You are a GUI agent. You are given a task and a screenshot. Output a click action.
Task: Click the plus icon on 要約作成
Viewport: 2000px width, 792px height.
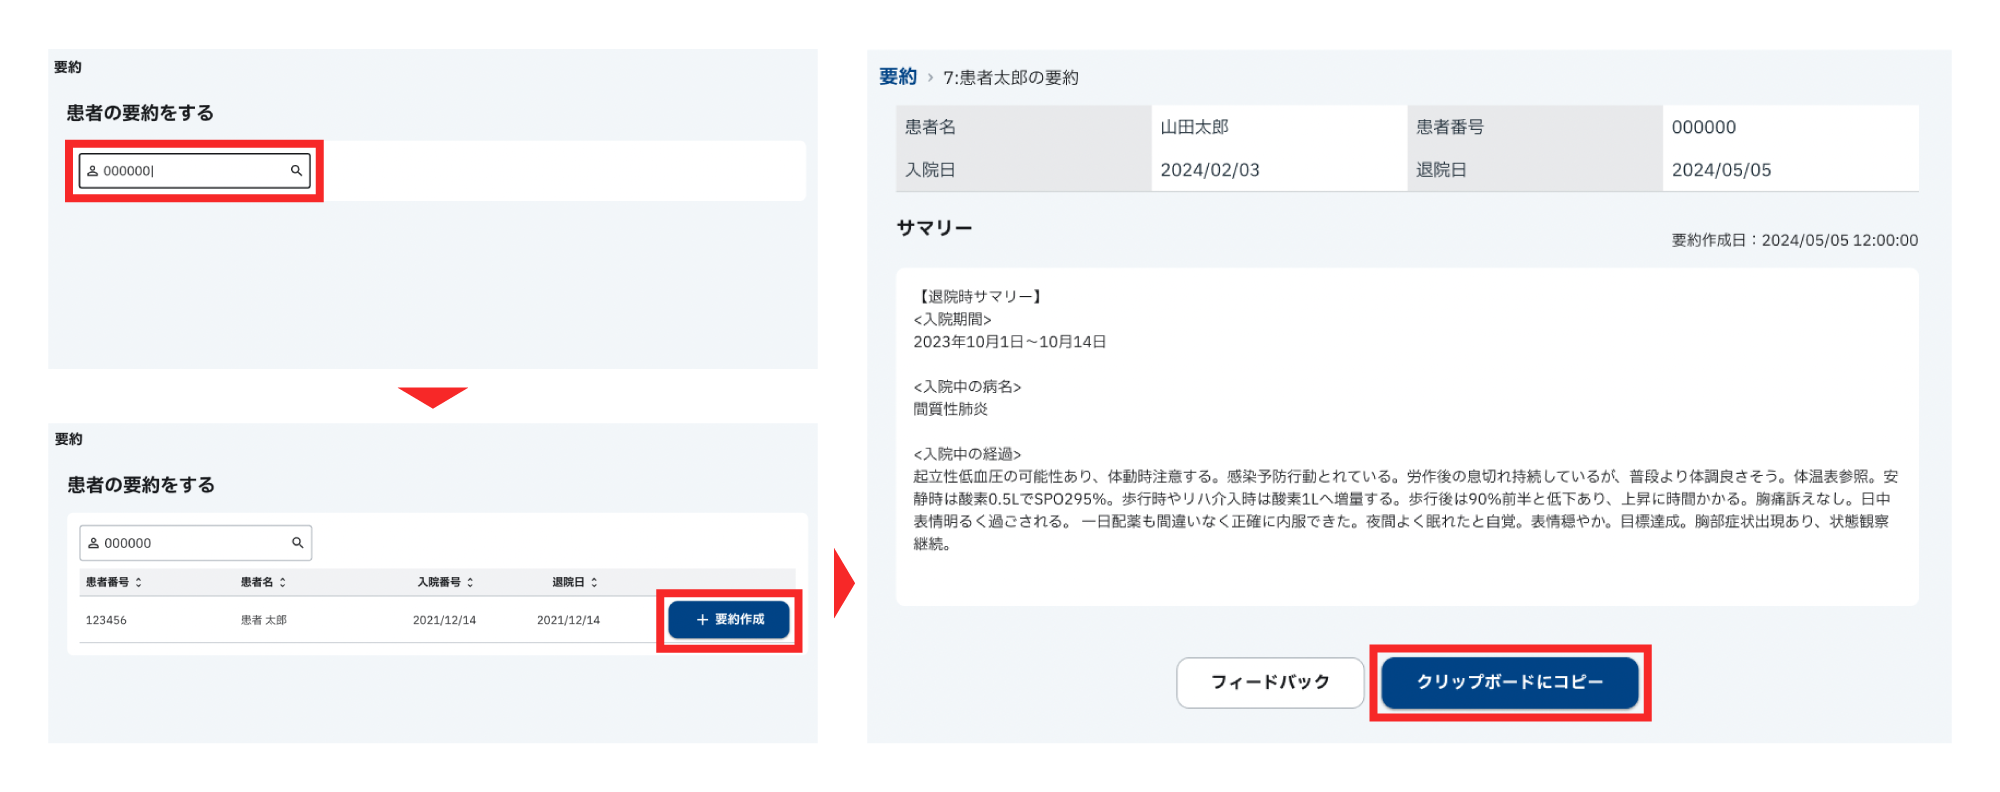702,620
